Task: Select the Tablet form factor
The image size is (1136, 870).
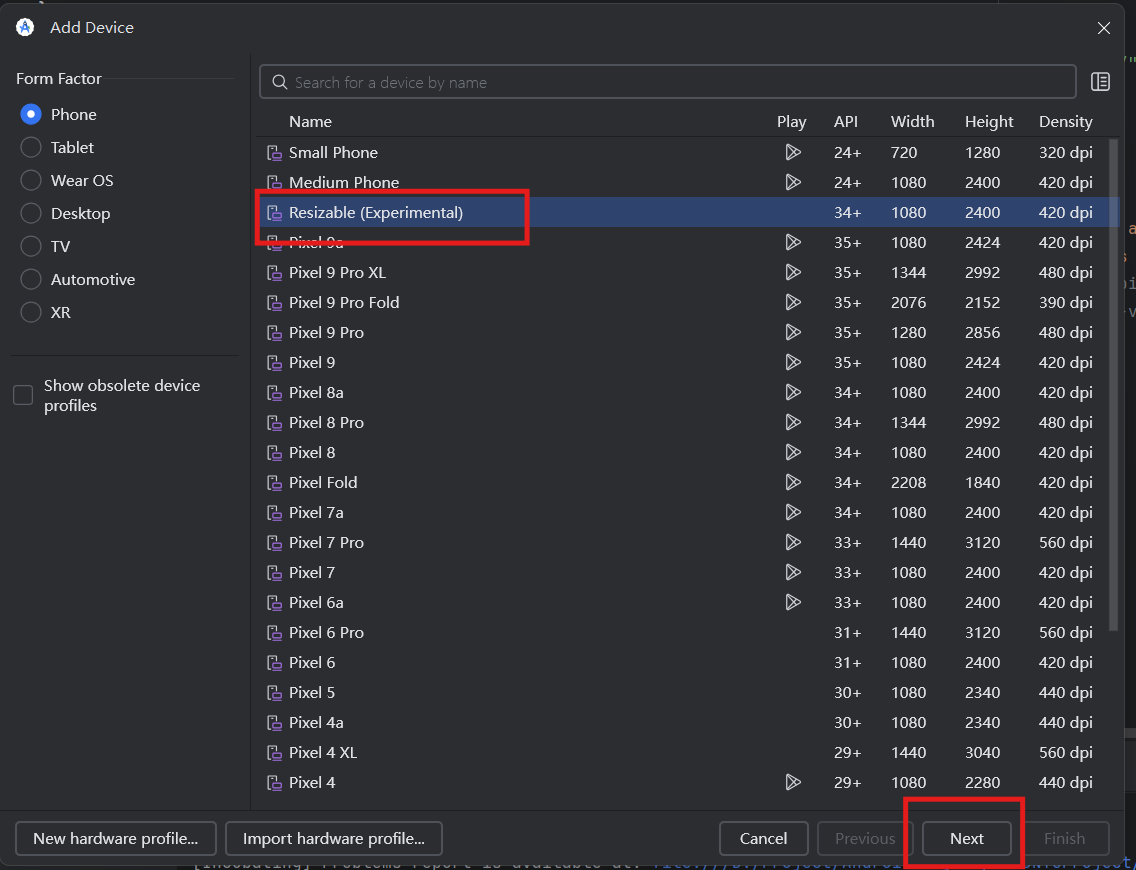Action: coord(30,147)
